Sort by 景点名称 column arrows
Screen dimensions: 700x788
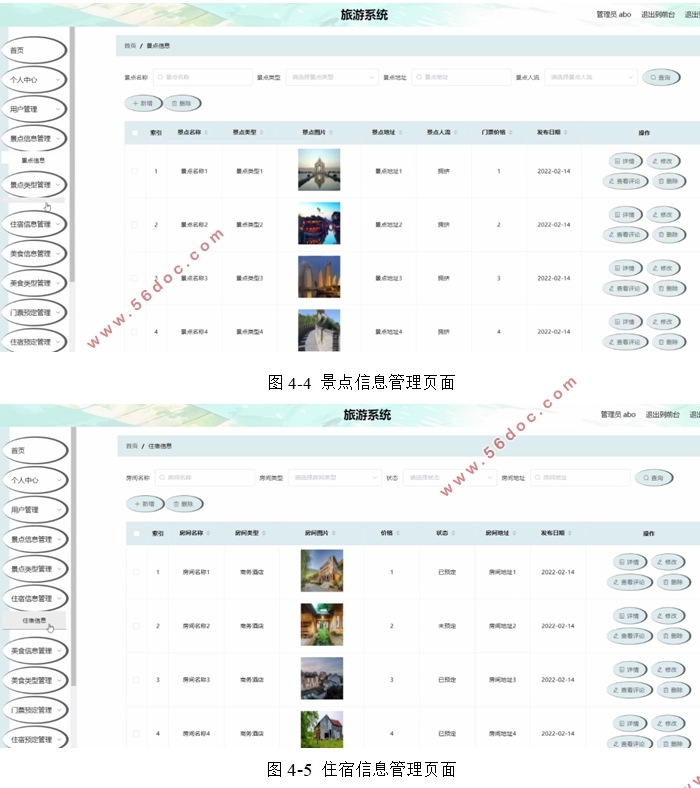[x=206, y=132]
